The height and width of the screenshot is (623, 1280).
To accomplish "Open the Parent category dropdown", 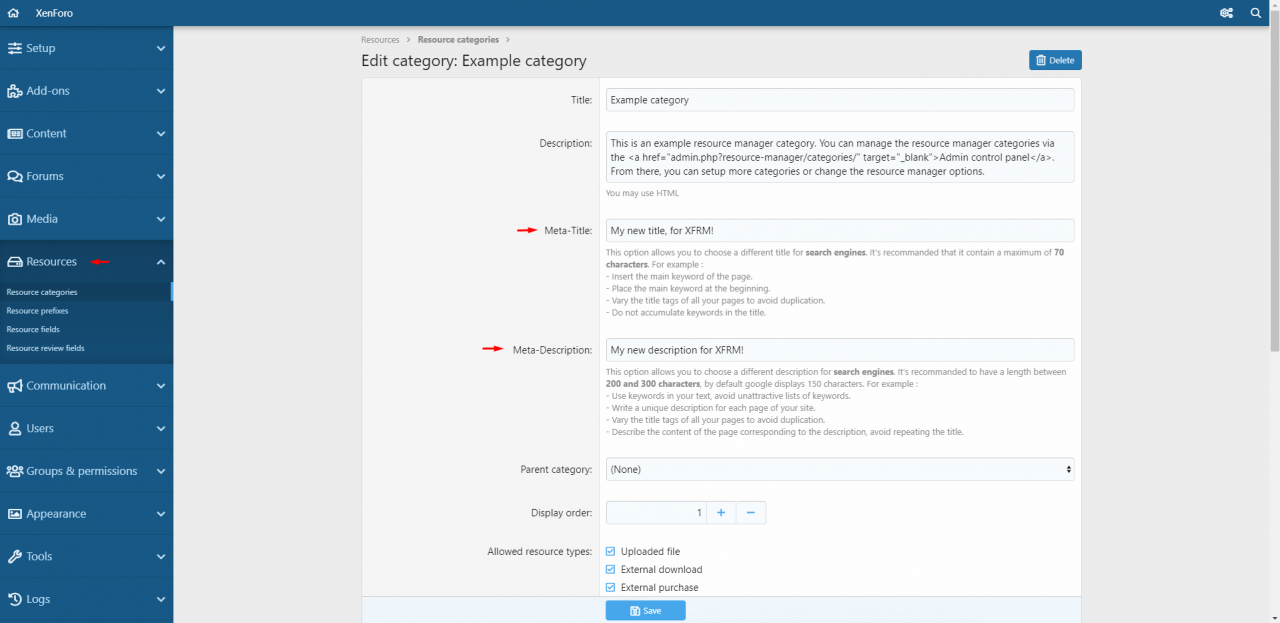I will (840, 469).
